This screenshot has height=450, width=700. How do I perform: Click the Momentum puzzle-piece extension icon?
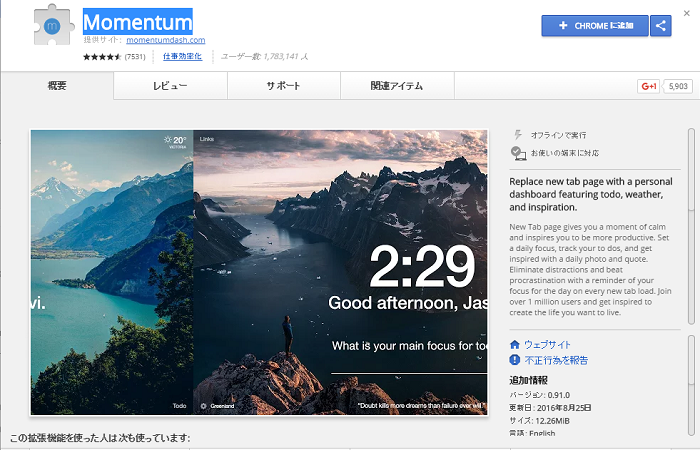pos(54,25)
